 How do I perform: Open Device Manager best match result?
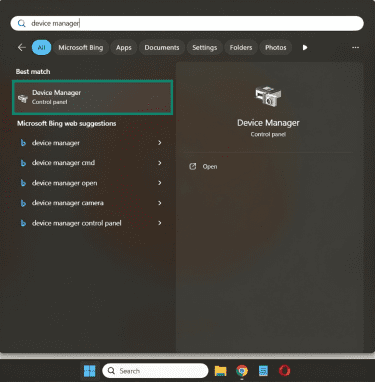[x=92, y=97]
